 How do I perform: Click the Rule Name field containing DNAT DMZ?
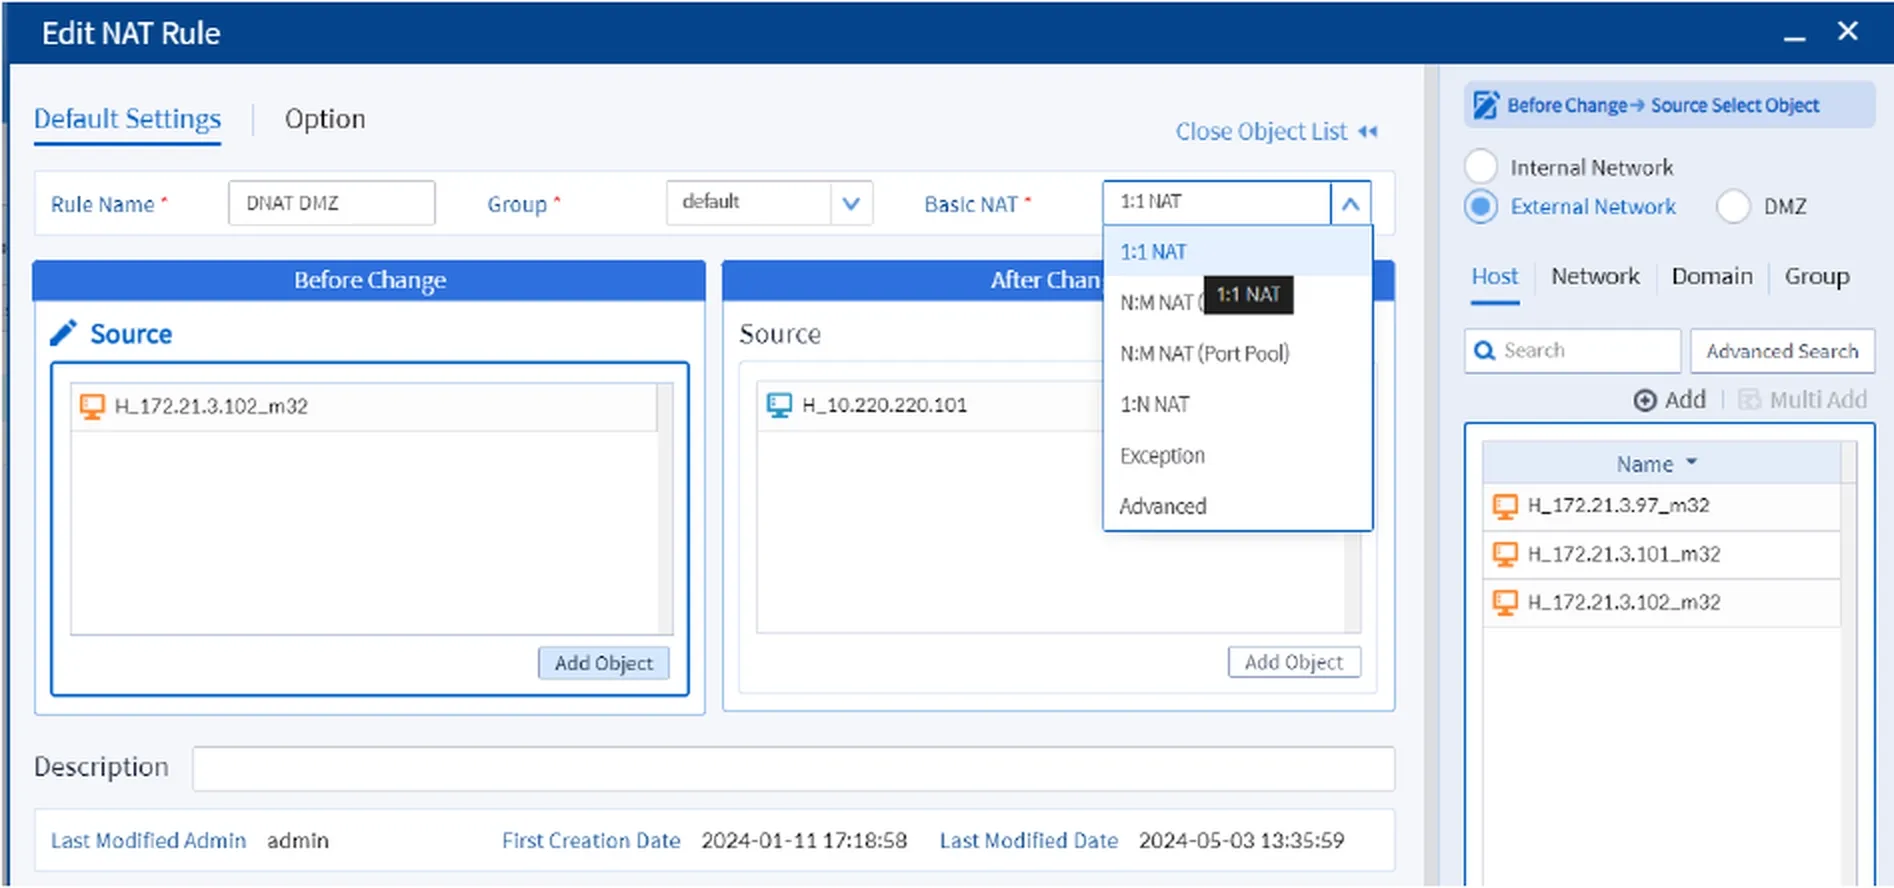point(331,203)
